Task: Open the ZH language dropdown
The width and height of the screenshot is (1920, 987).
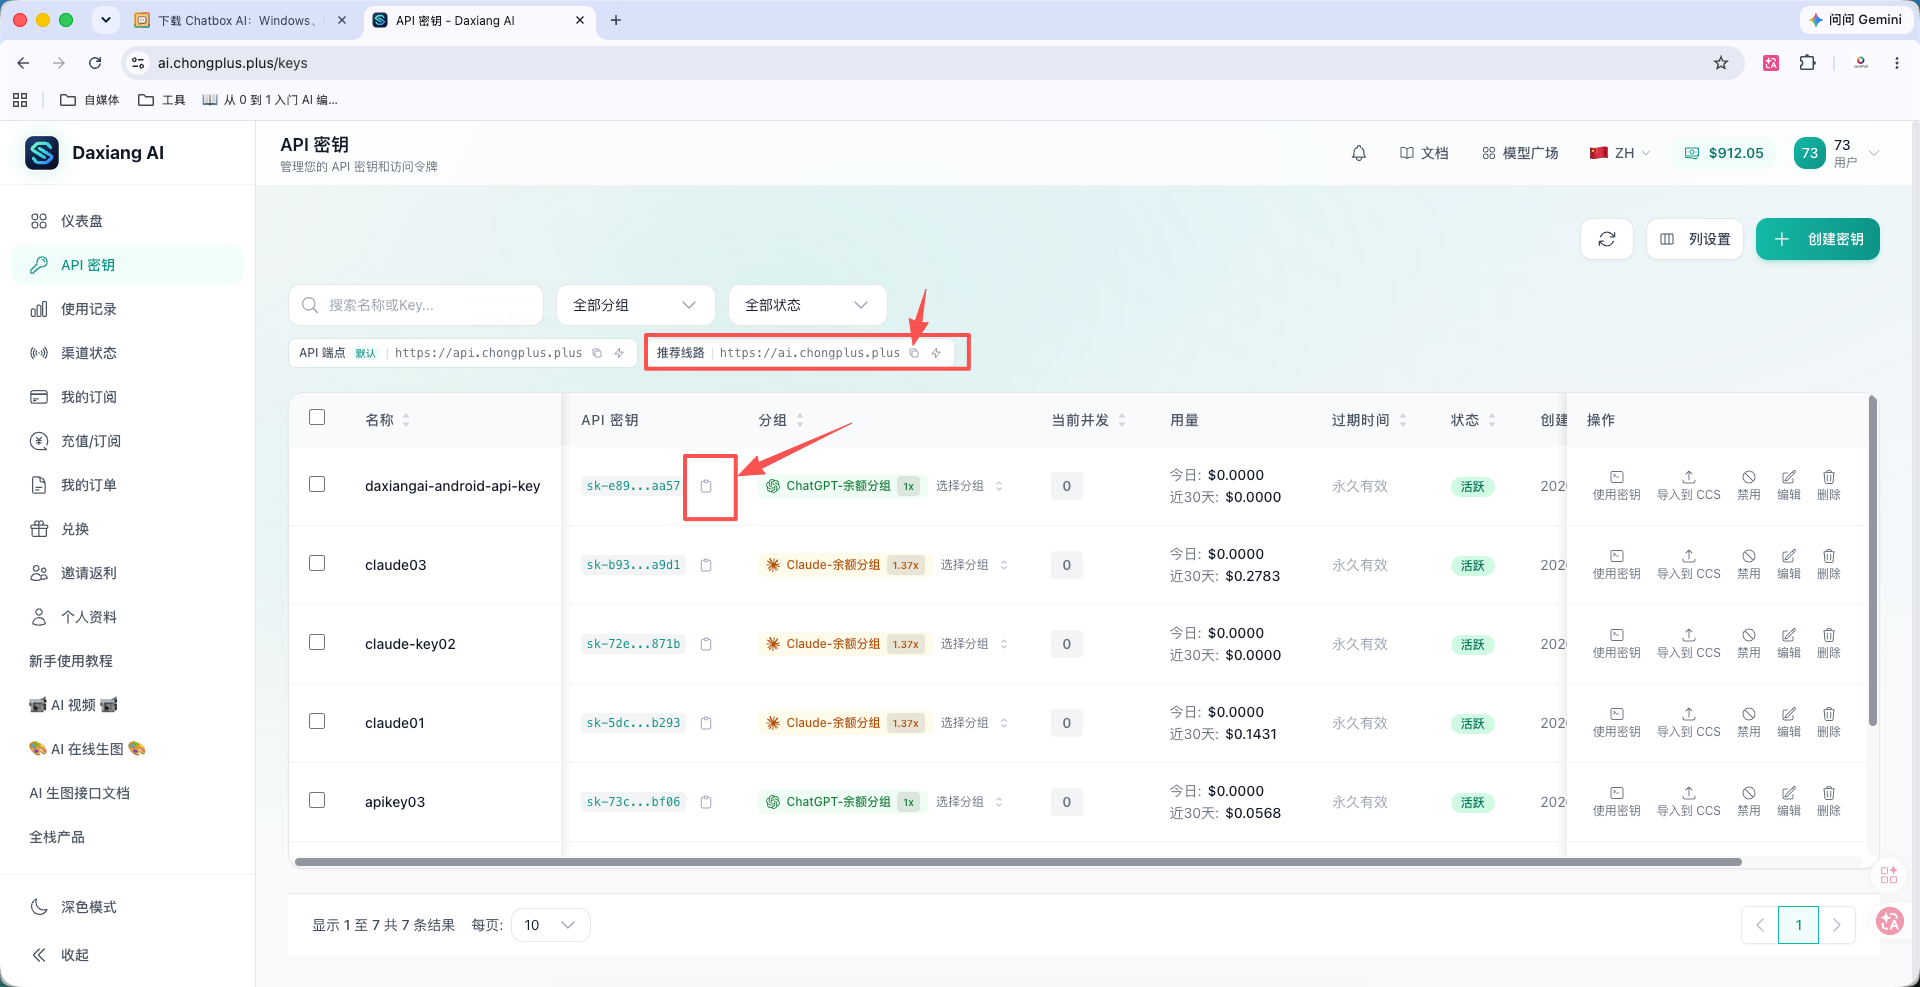Action: [x=1620, y=153]
